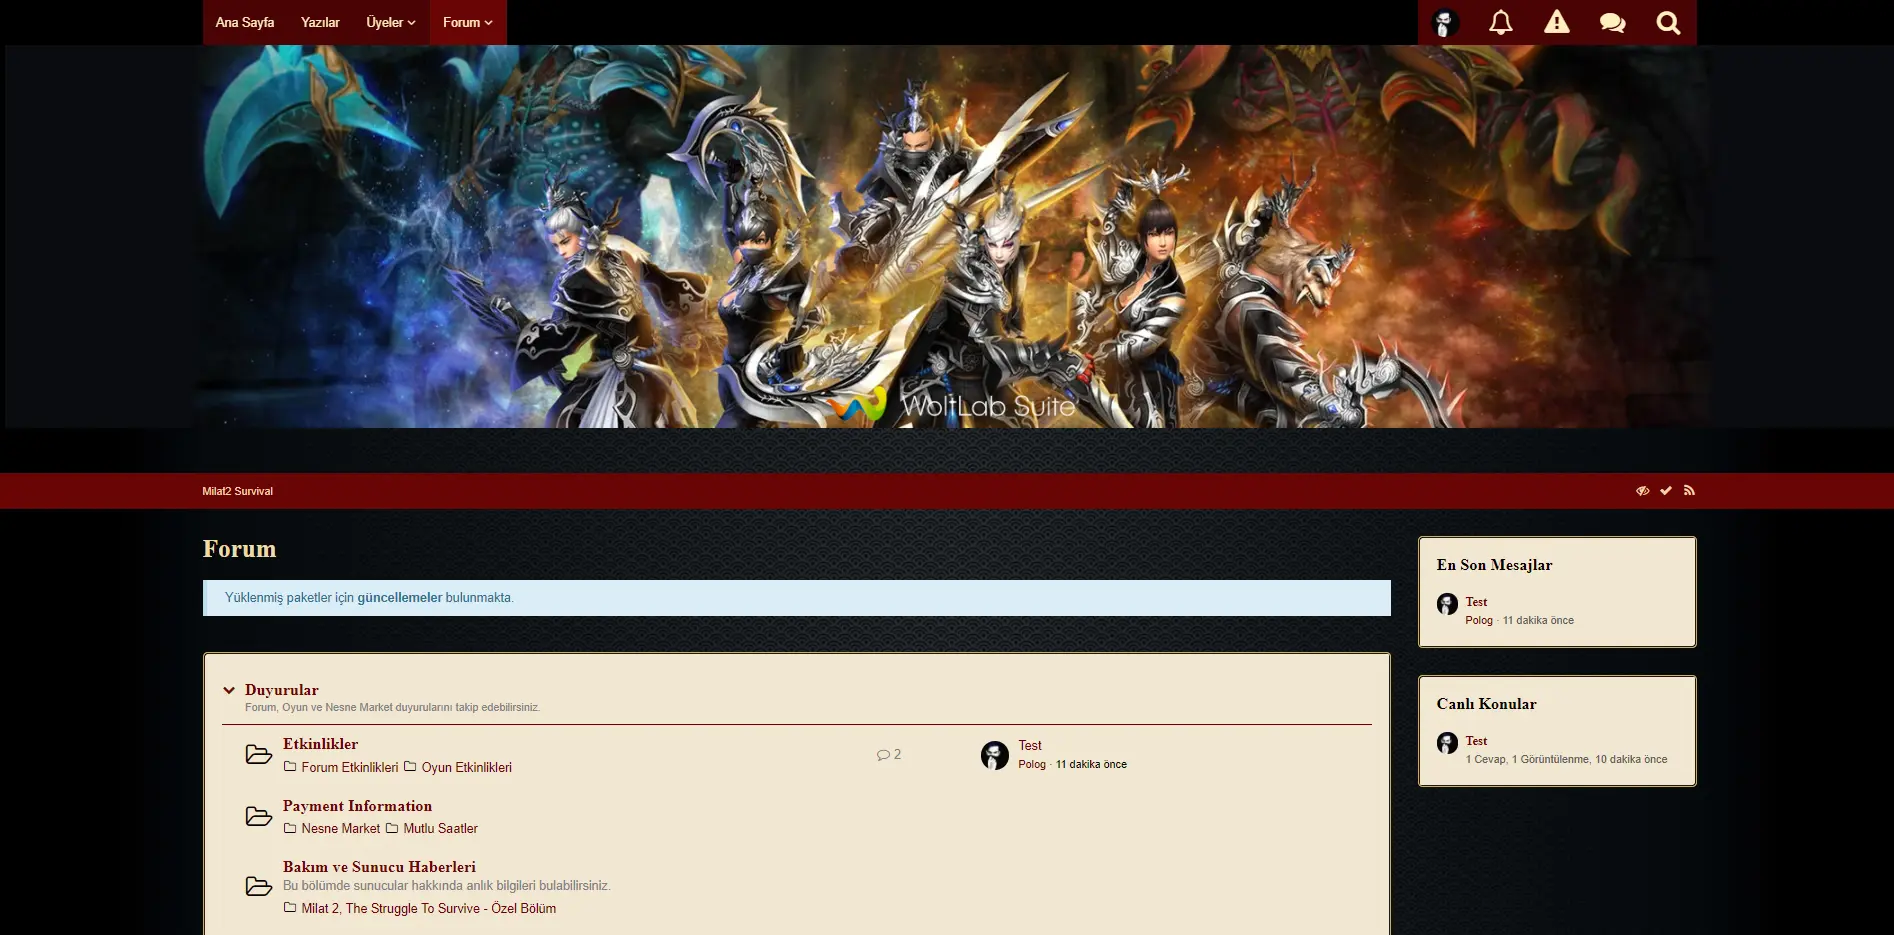Open Test thread in Canlı Konular

(1476, 741)
